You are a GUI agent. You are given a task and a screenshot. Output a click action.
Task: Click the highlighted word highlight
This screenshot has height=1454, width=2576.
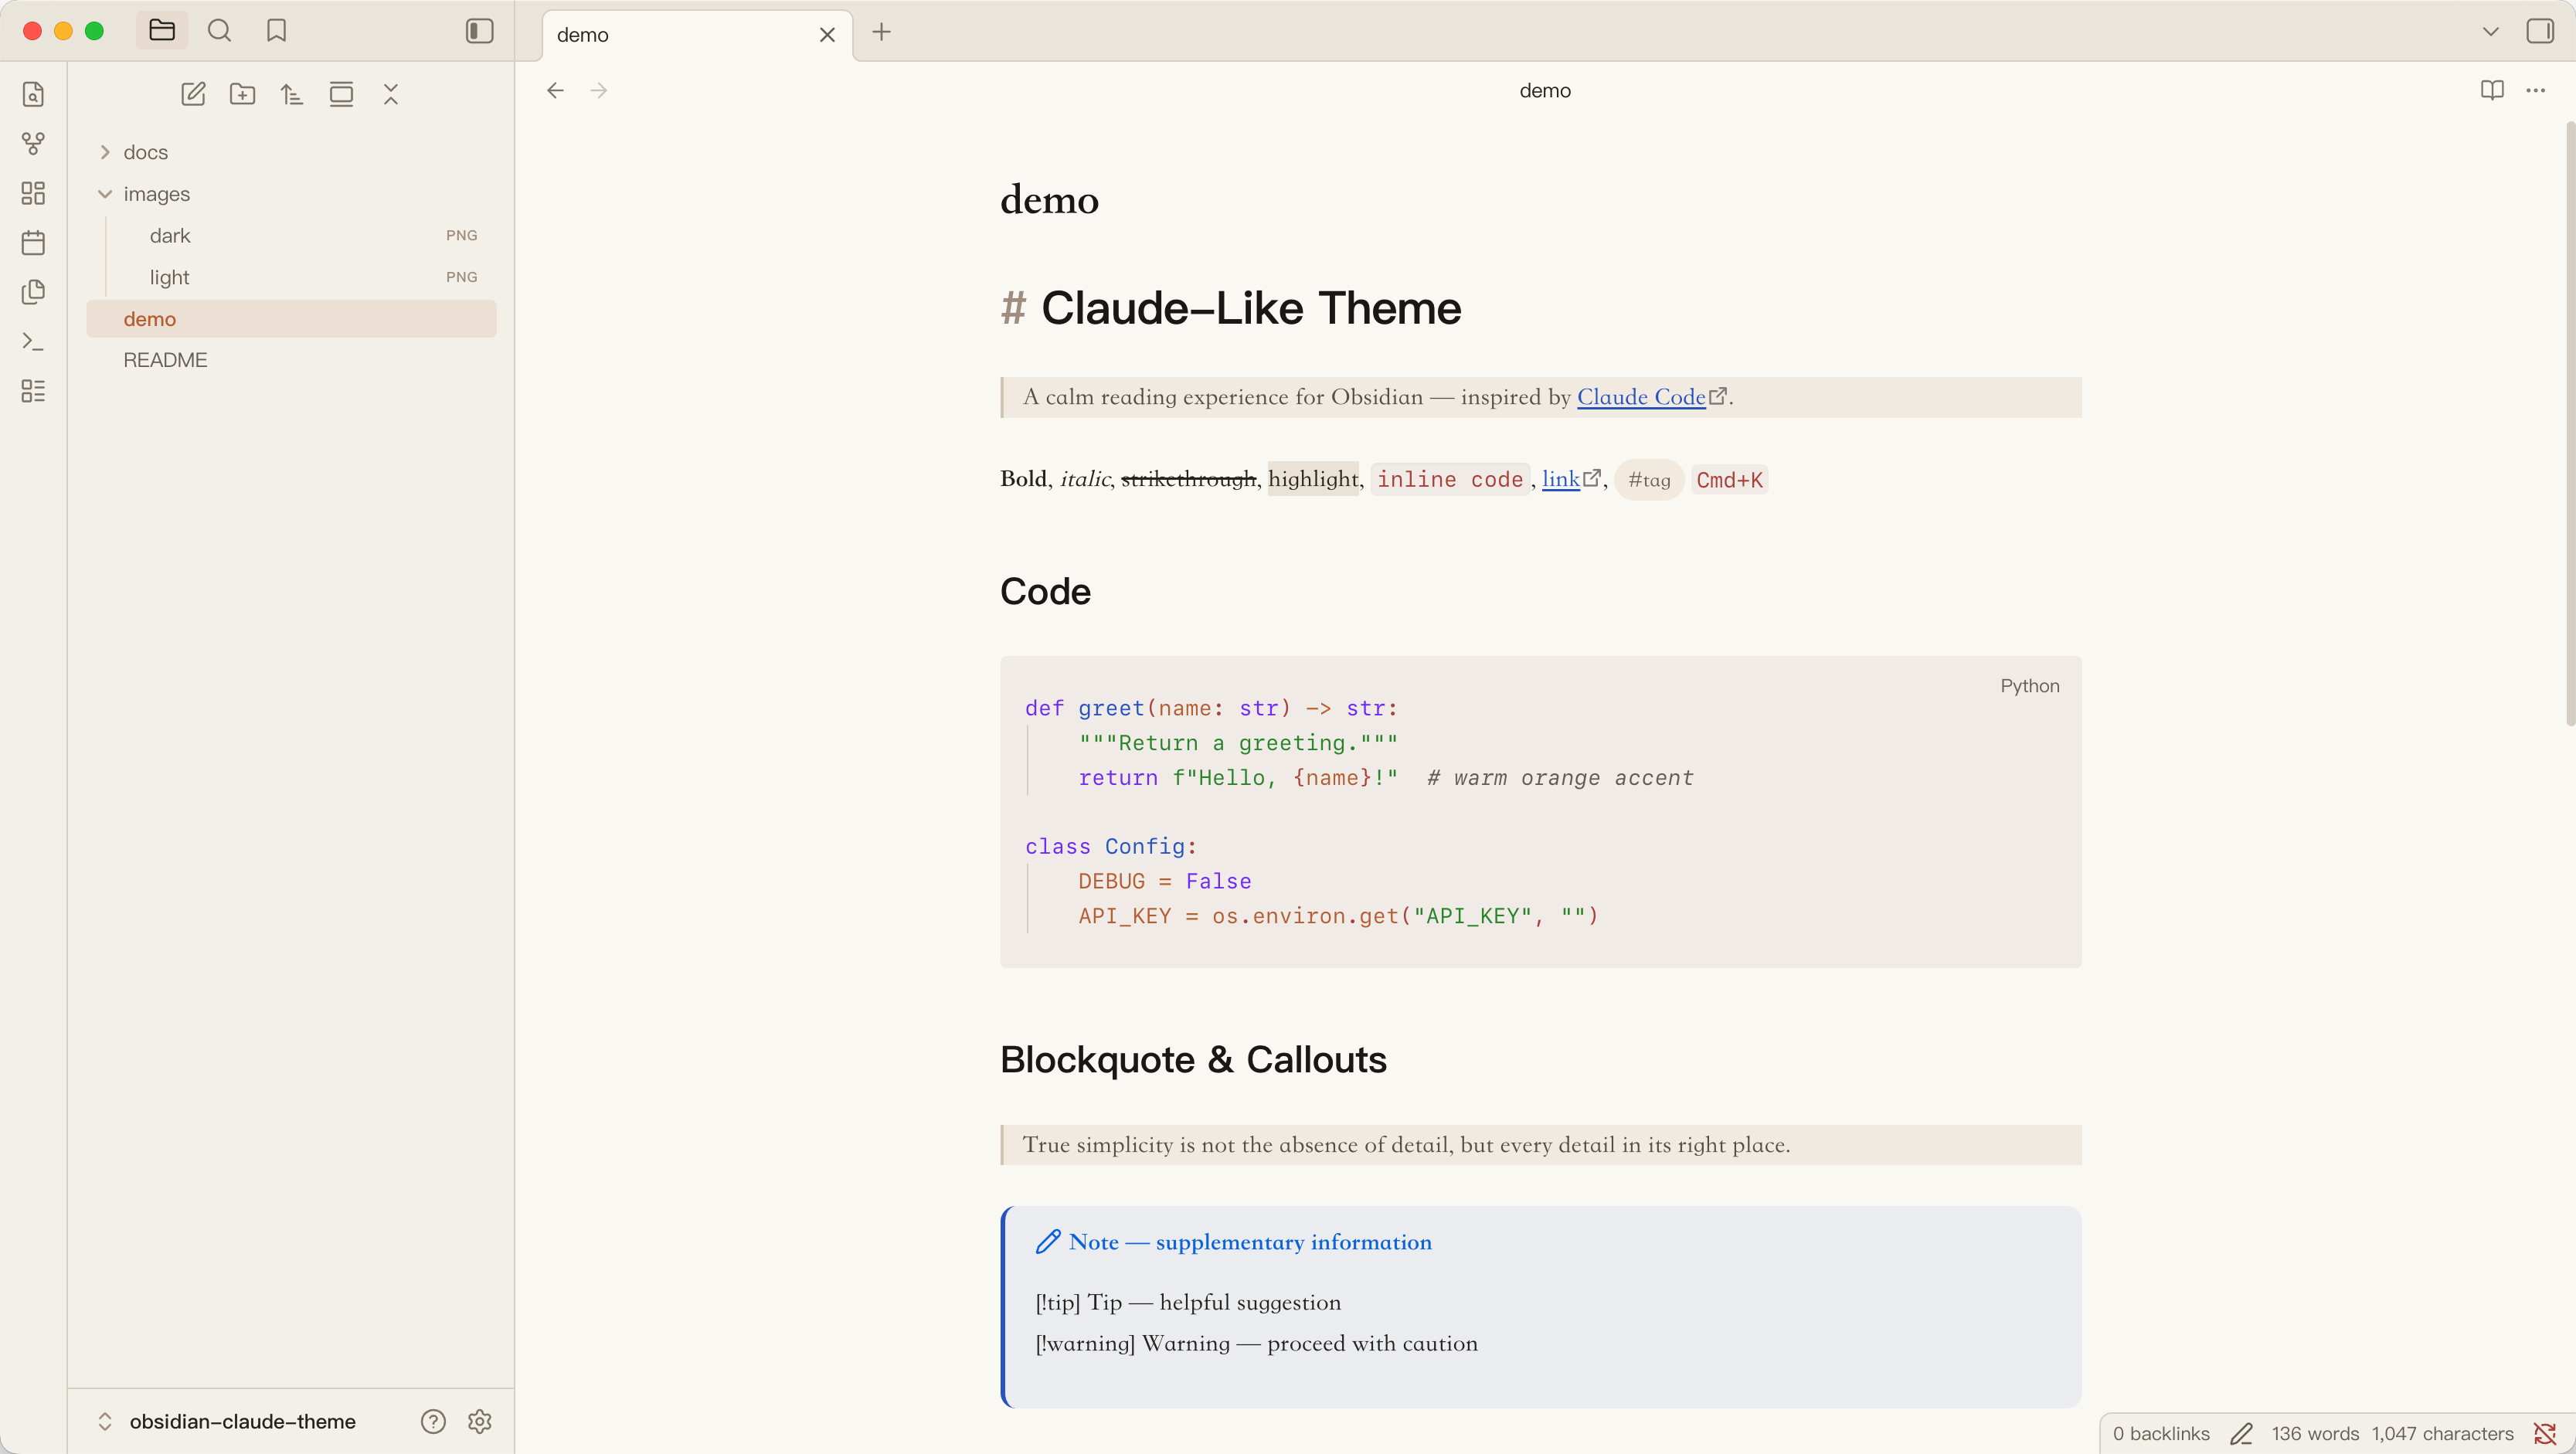[x=1313, y=479]
